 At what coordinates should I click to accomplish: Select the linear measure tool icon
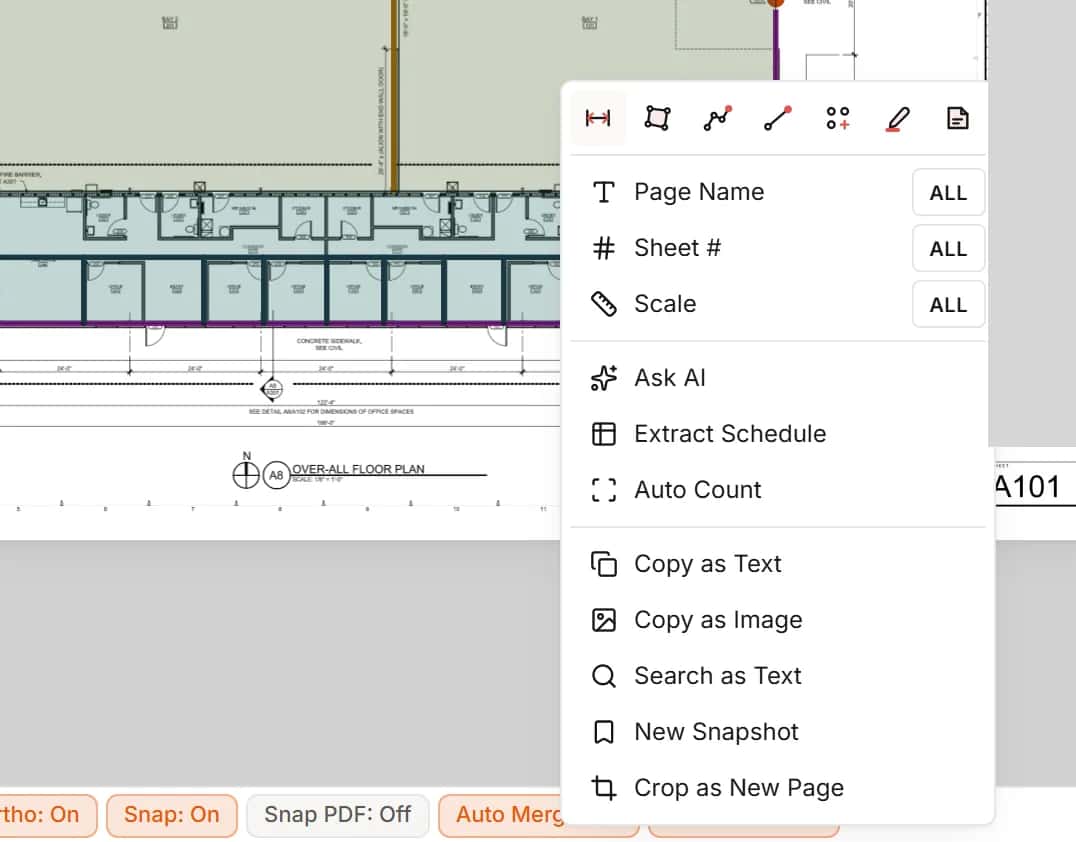pos(598,118)
